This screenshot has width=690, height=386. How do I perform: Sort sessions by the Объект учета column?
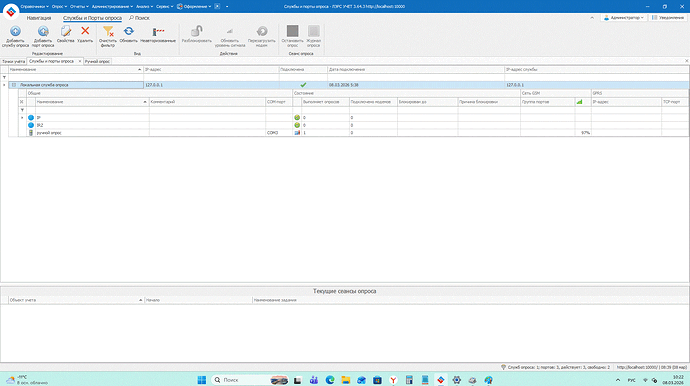pyautogui.click(x=76, y=300)
